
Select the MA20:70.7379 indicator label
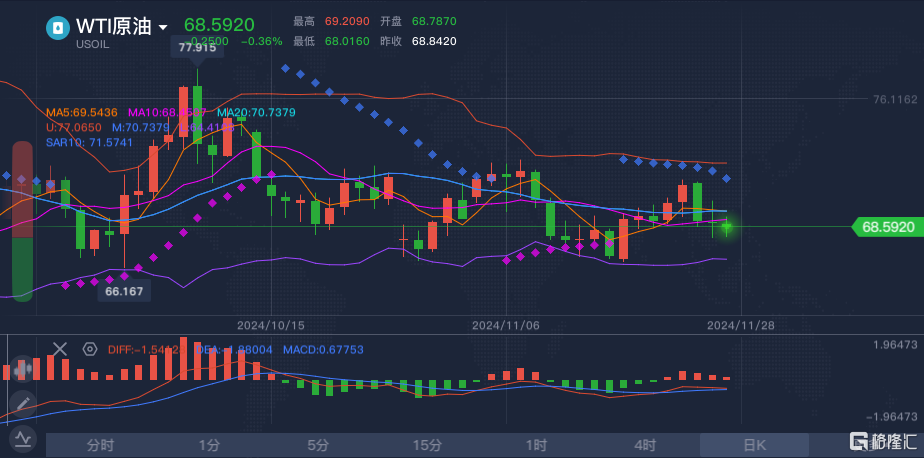pos(256,112)
